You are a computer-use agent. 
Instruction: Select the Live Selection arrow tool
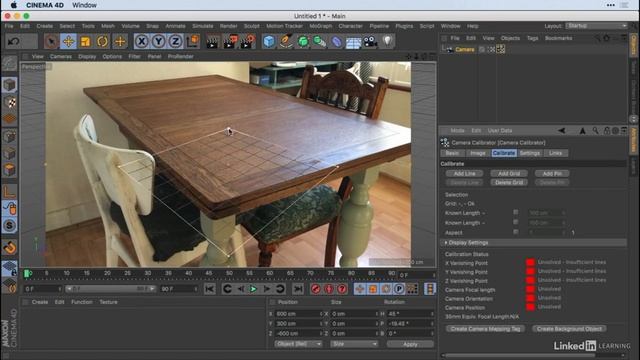pyautogui.click(x=51, y=41)
